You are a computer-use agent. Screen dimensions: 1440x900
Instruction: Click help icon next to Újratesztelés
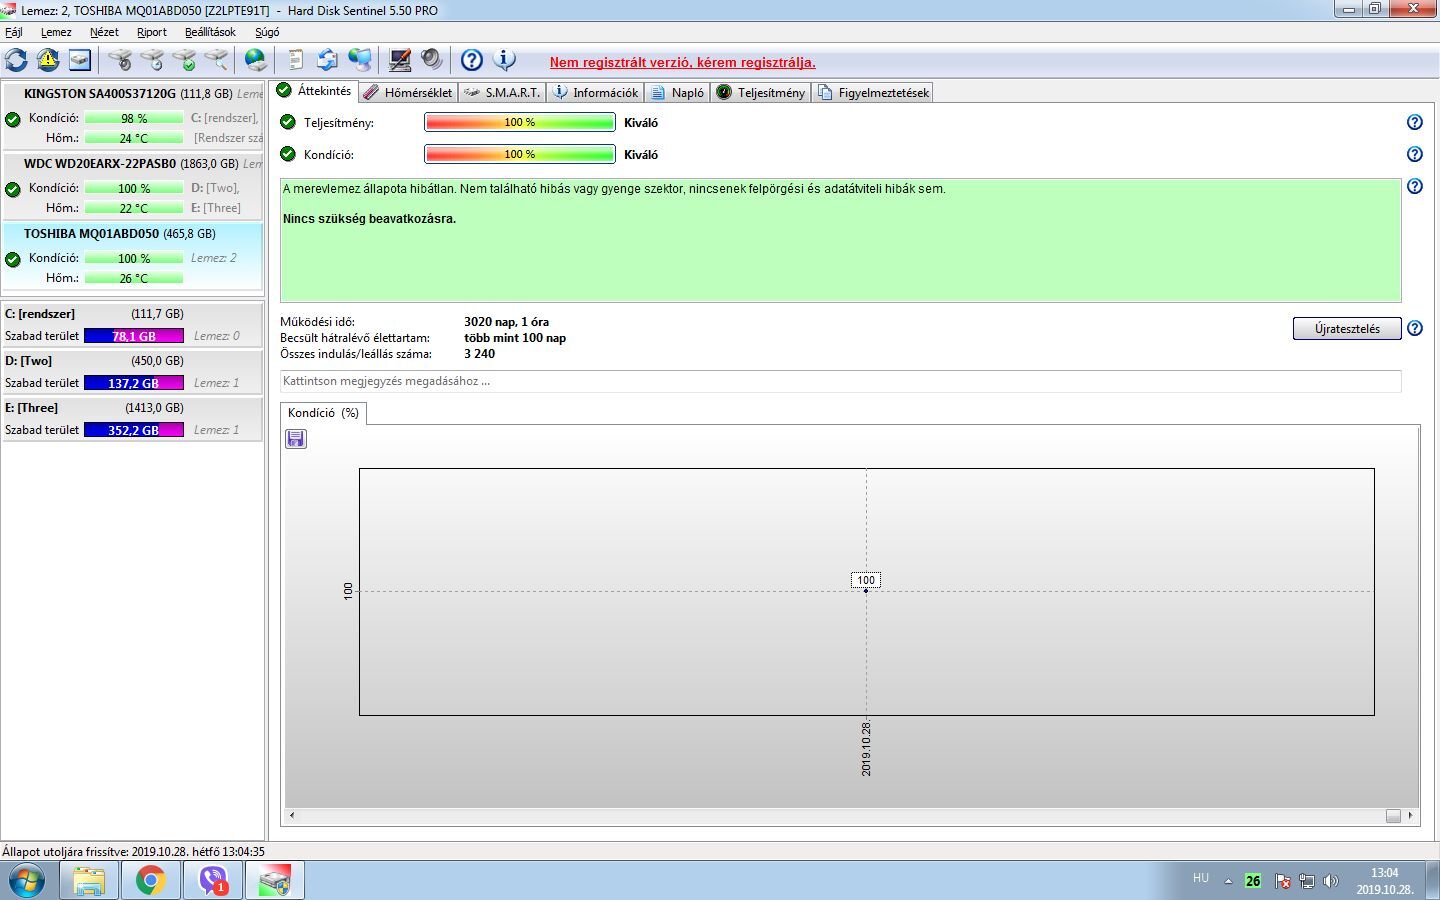1414,328
